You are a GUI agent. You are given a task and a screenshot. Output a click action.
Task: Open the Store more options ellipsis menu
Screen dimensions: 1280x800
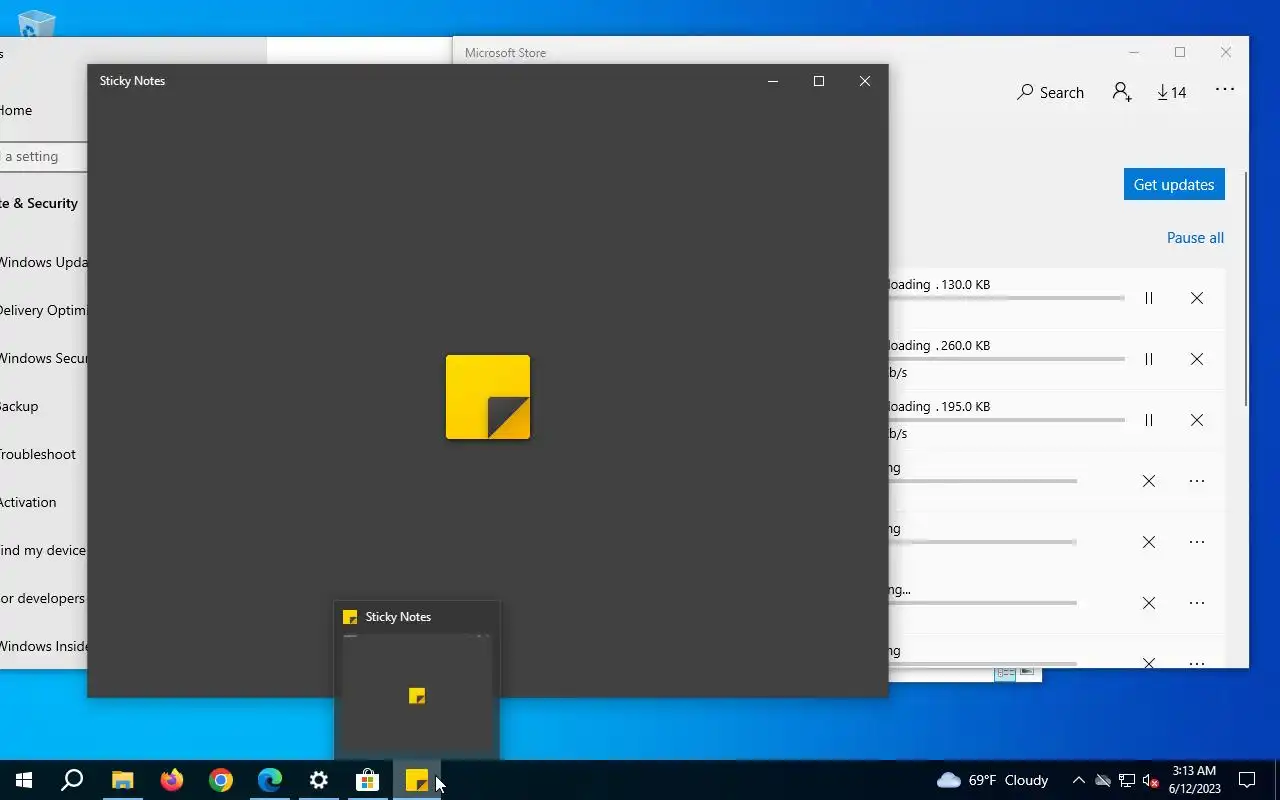point(1225,90)
